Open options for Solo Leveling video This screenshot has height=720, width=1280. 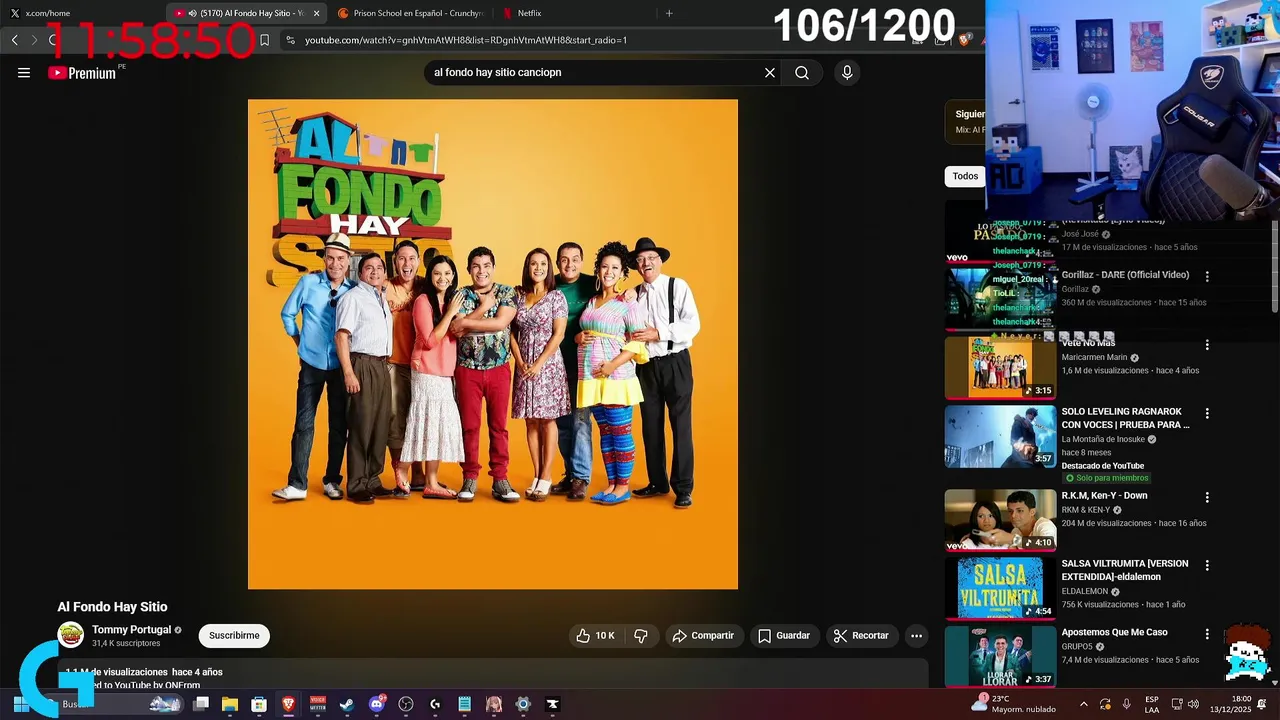coord(1207,413)
